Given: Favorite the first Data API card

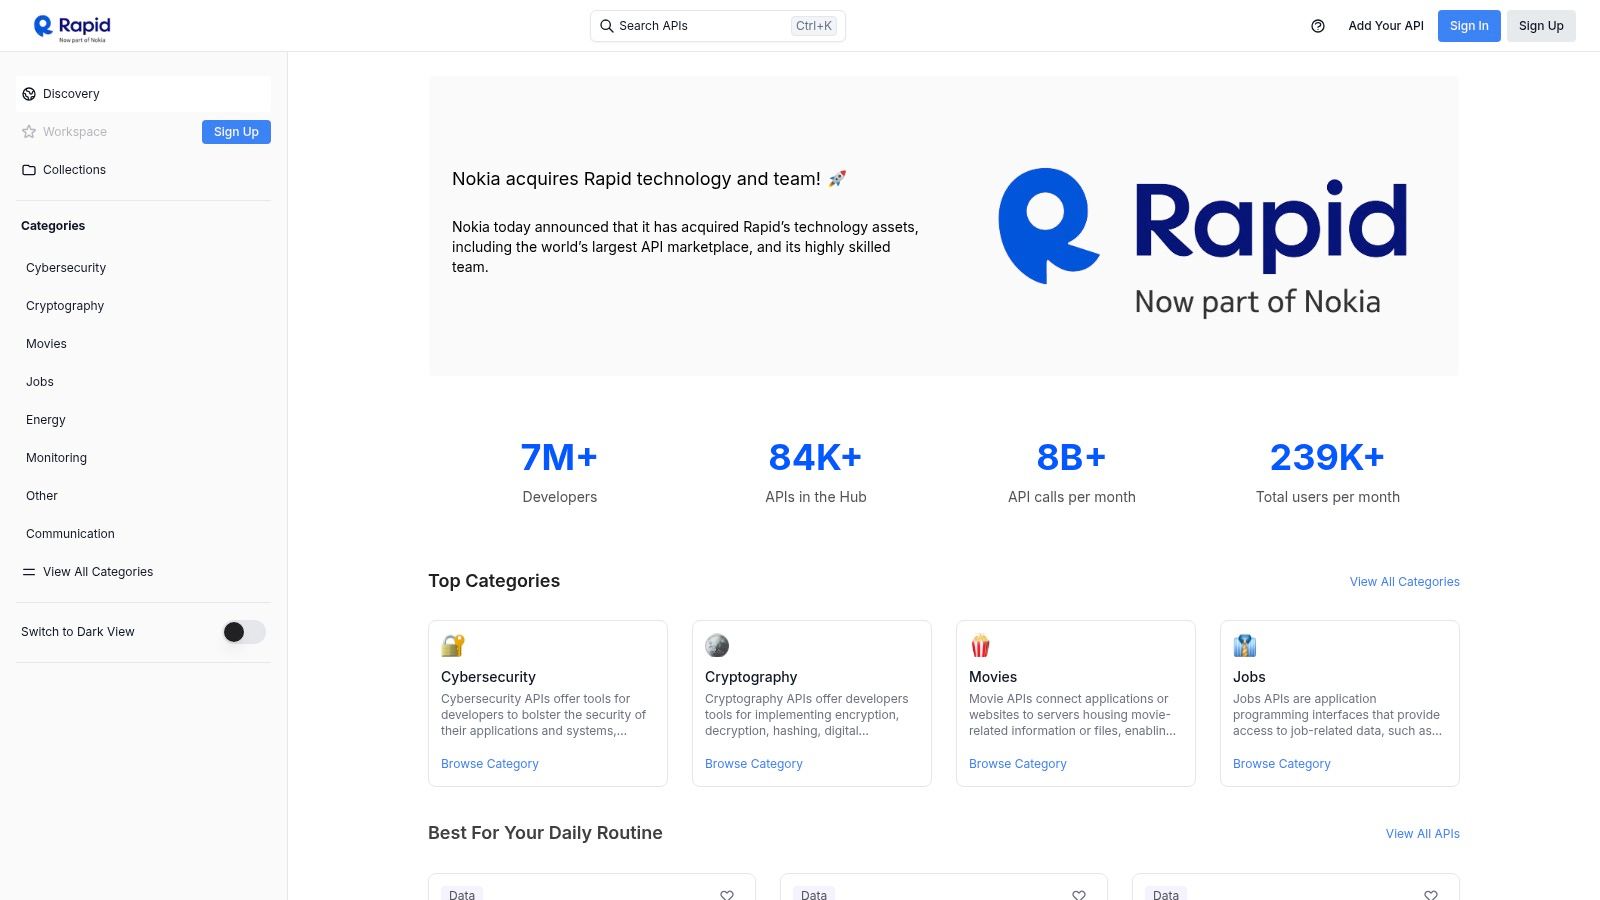Looking at the screenshot, I should tap(727, 896).
